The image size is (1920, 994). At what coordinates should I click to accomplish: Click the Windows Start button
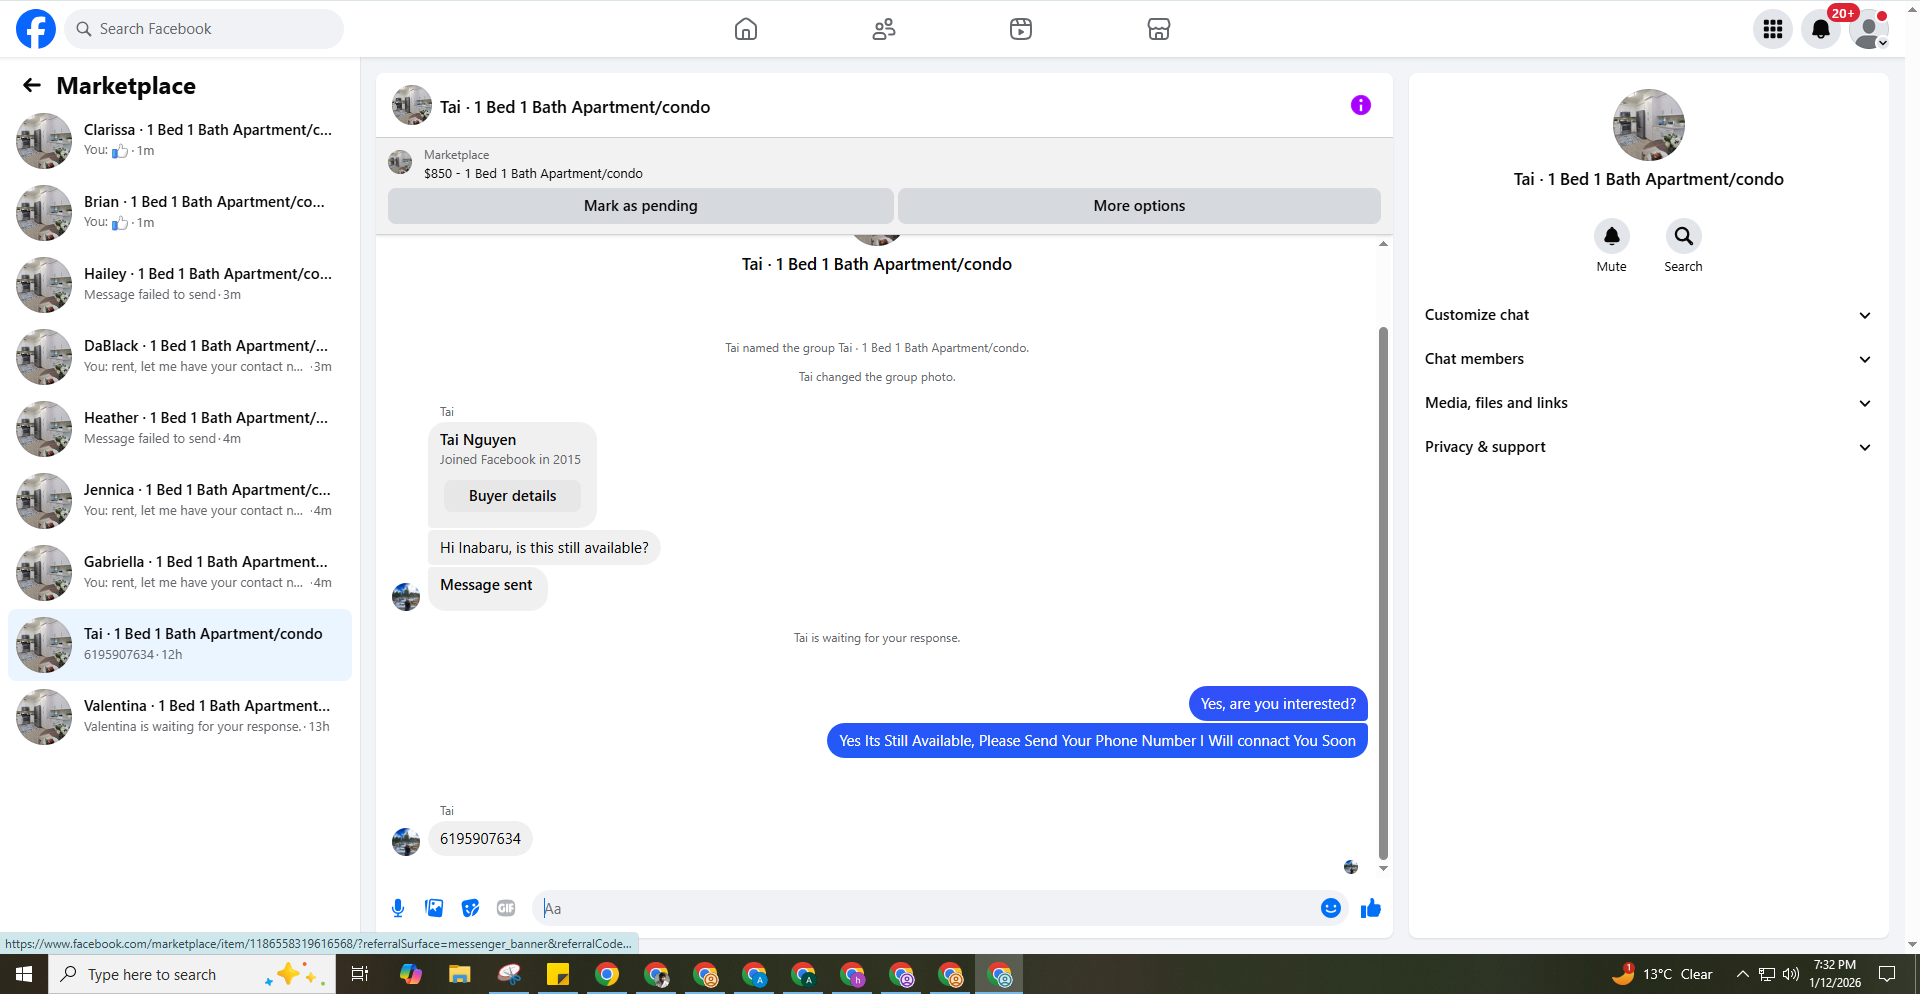[x=24, y=974]
